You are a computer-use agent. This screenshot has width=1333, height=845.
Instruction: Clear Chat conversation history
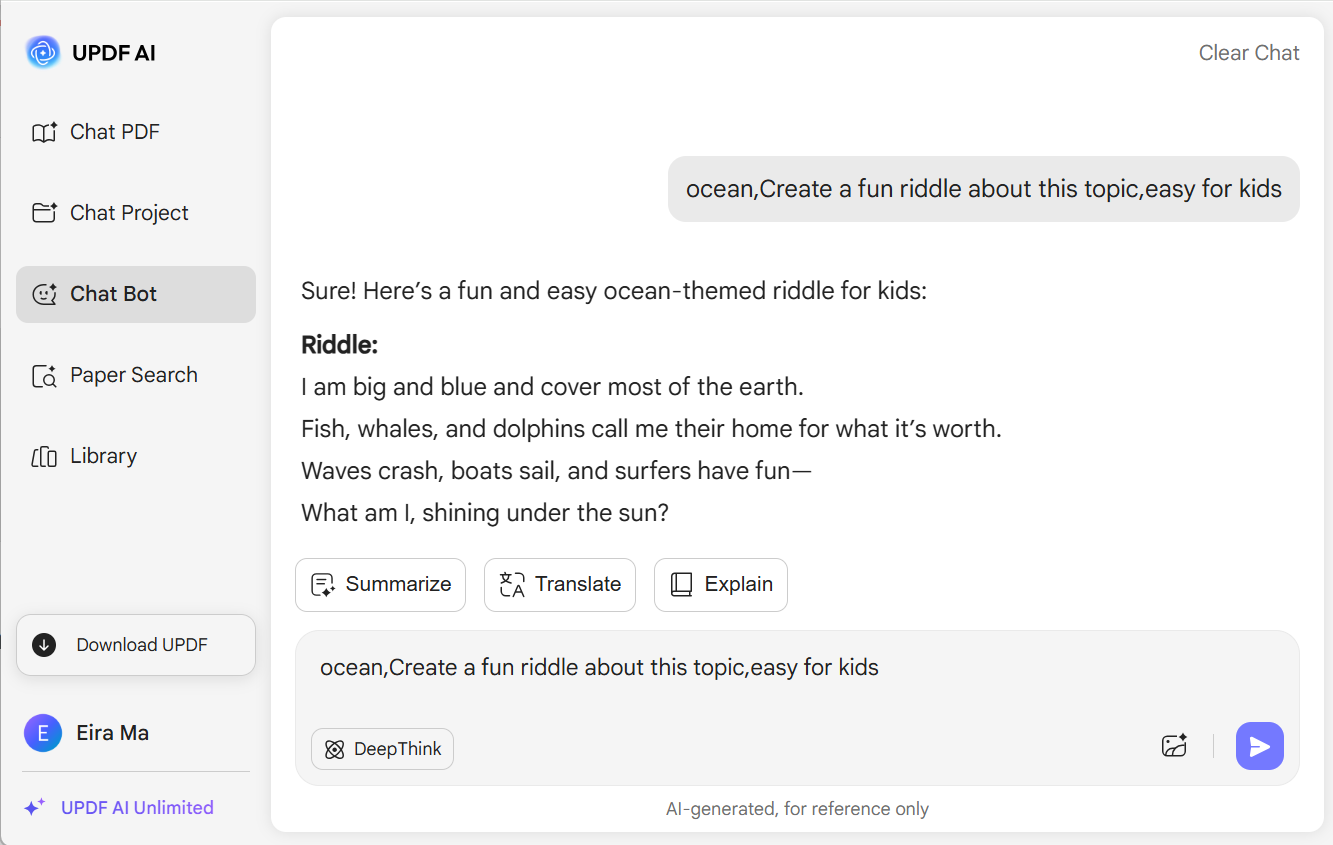tap(1249, 53)
